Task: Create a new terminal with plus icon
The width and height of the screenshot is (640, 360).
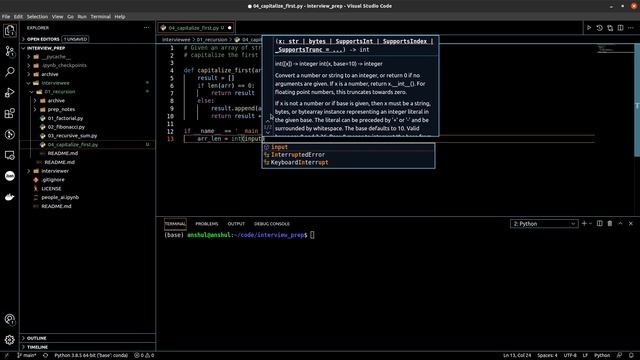Action: pyautogui.click(x=584, y=224)
